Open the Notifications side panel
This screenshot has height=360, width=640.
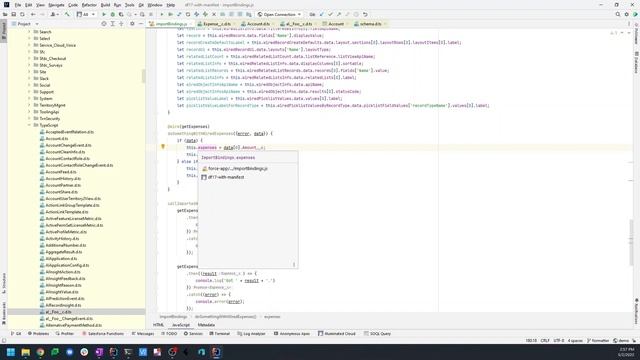coord(636,310)
